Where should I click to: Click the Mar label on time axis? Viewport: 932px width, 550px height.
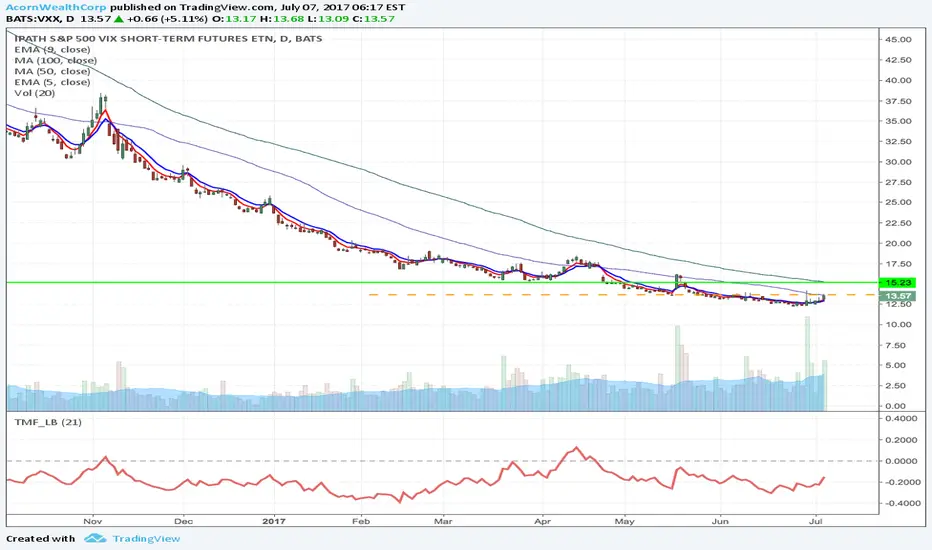[443, 521]
